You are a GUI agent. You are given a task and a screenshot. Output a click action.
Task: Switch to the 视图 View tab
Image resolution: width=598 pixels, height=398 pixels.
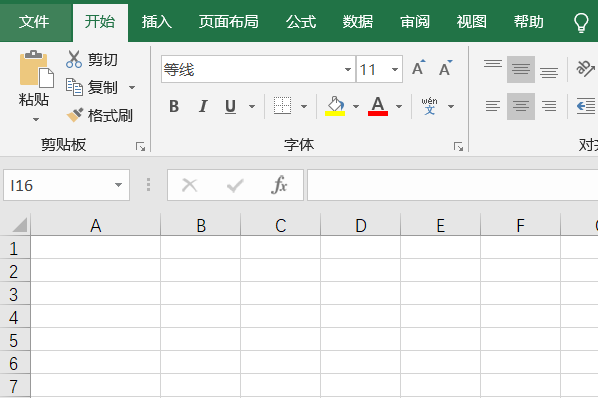[x=472, y=21]
